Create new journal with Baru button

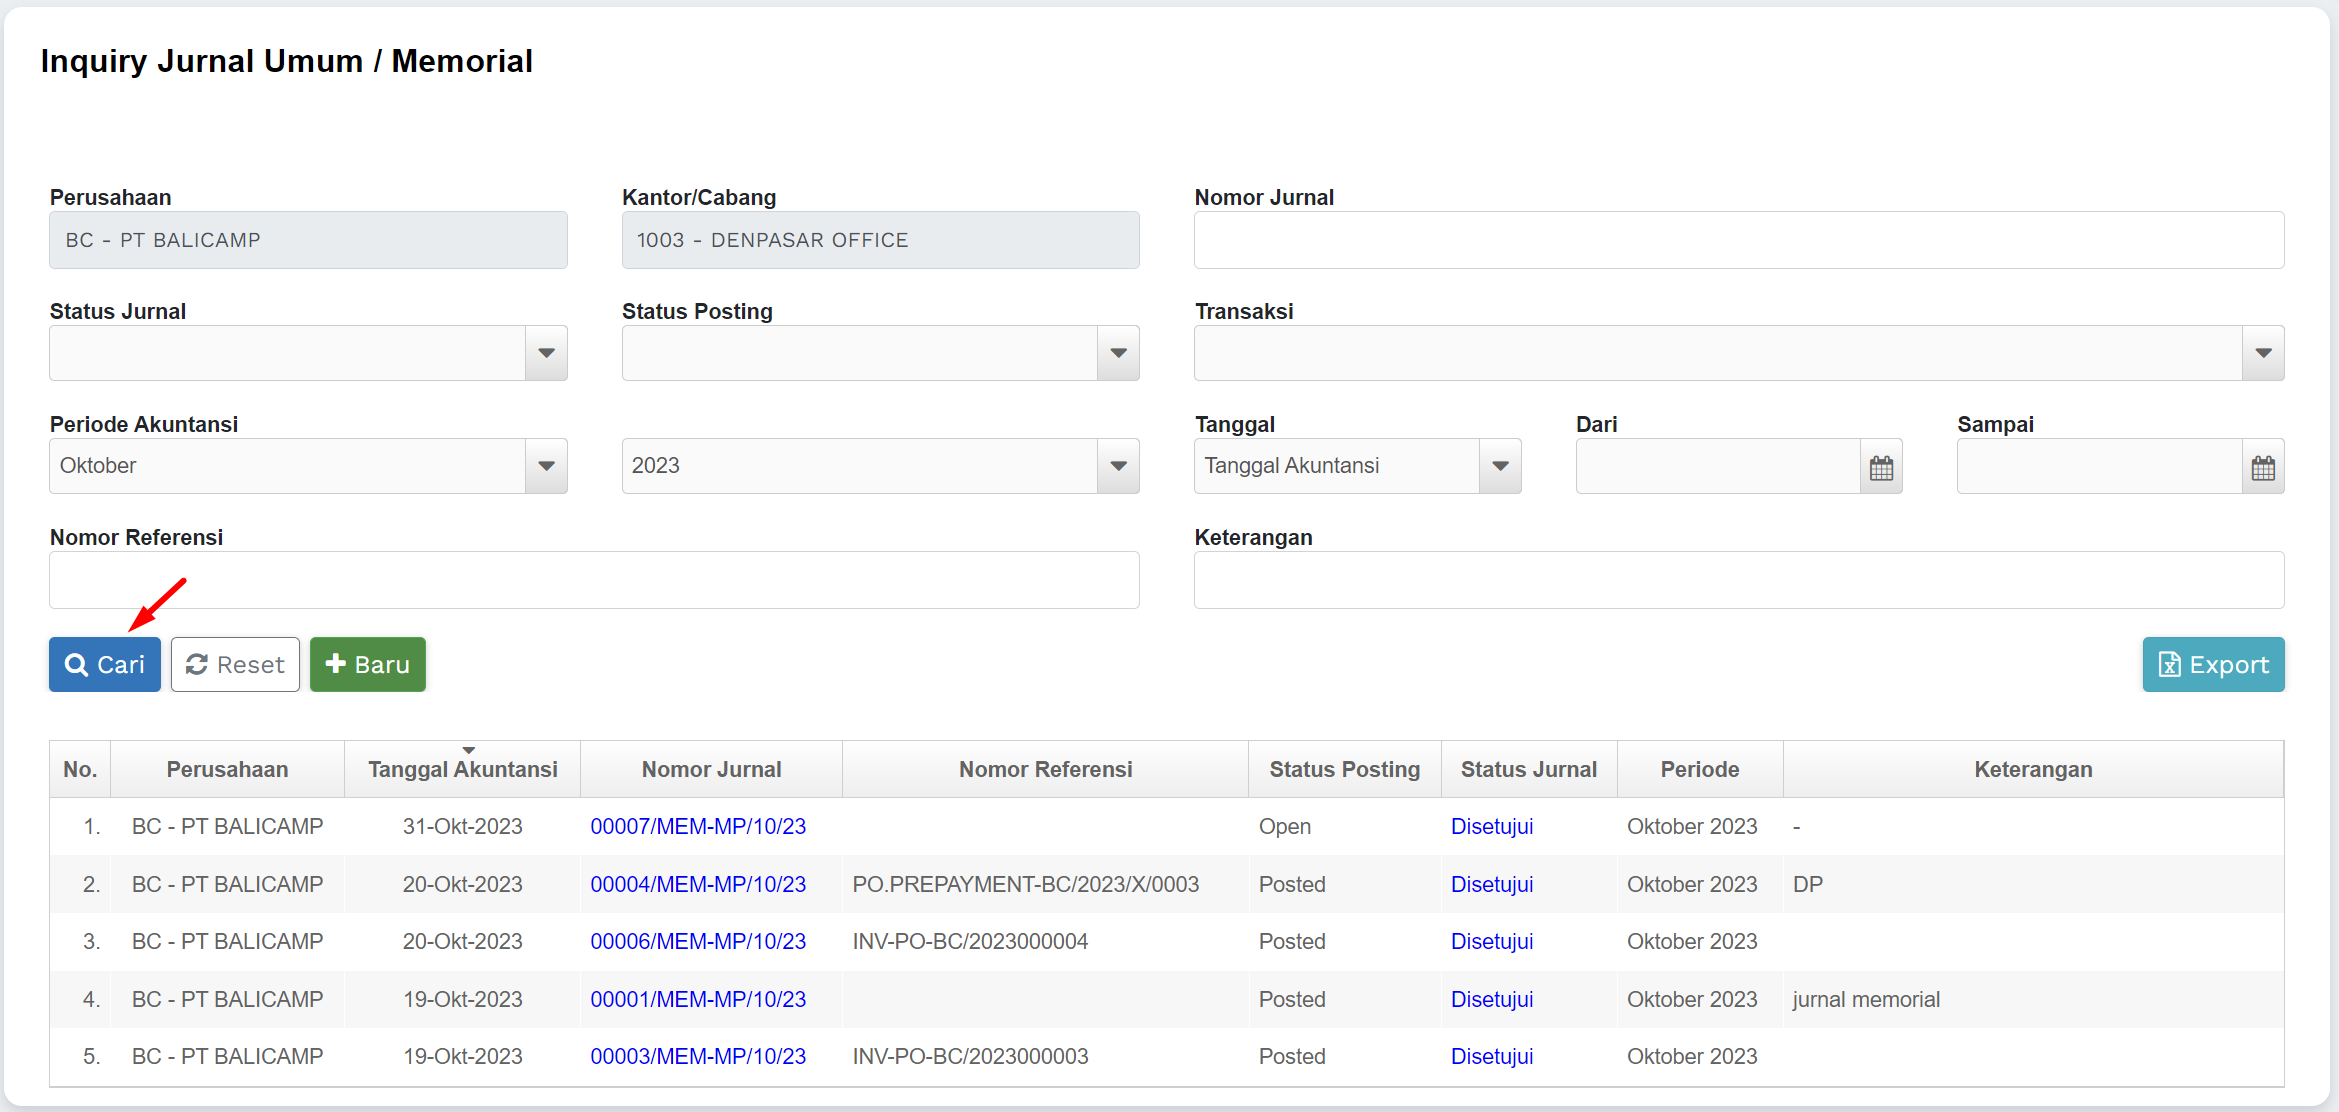[x=368, y=665]
